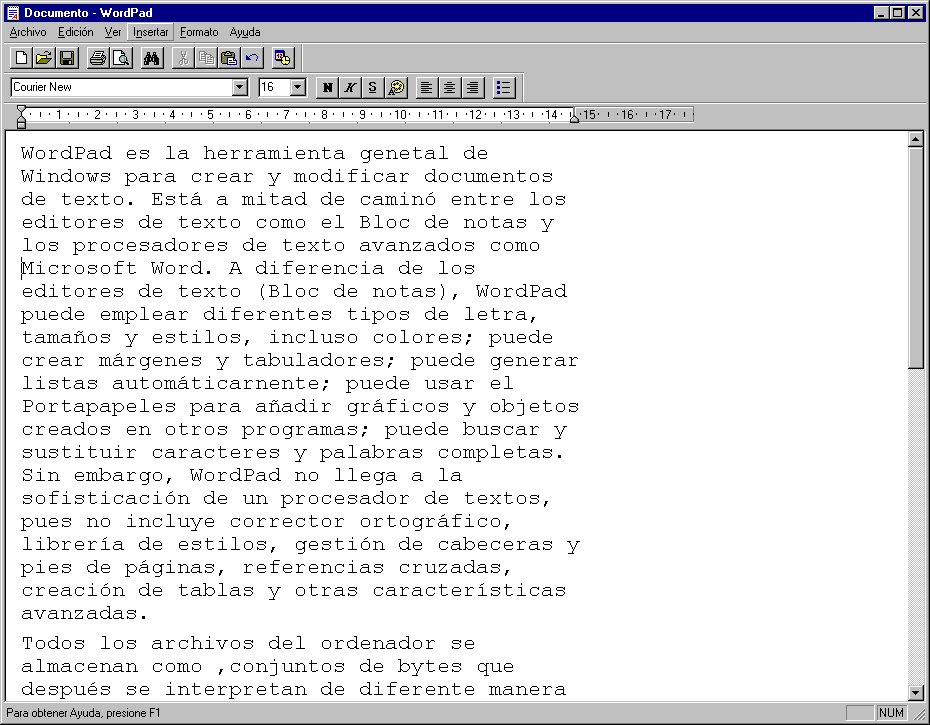Click the scroll up arrow of the vertical scrollbar

915,139
